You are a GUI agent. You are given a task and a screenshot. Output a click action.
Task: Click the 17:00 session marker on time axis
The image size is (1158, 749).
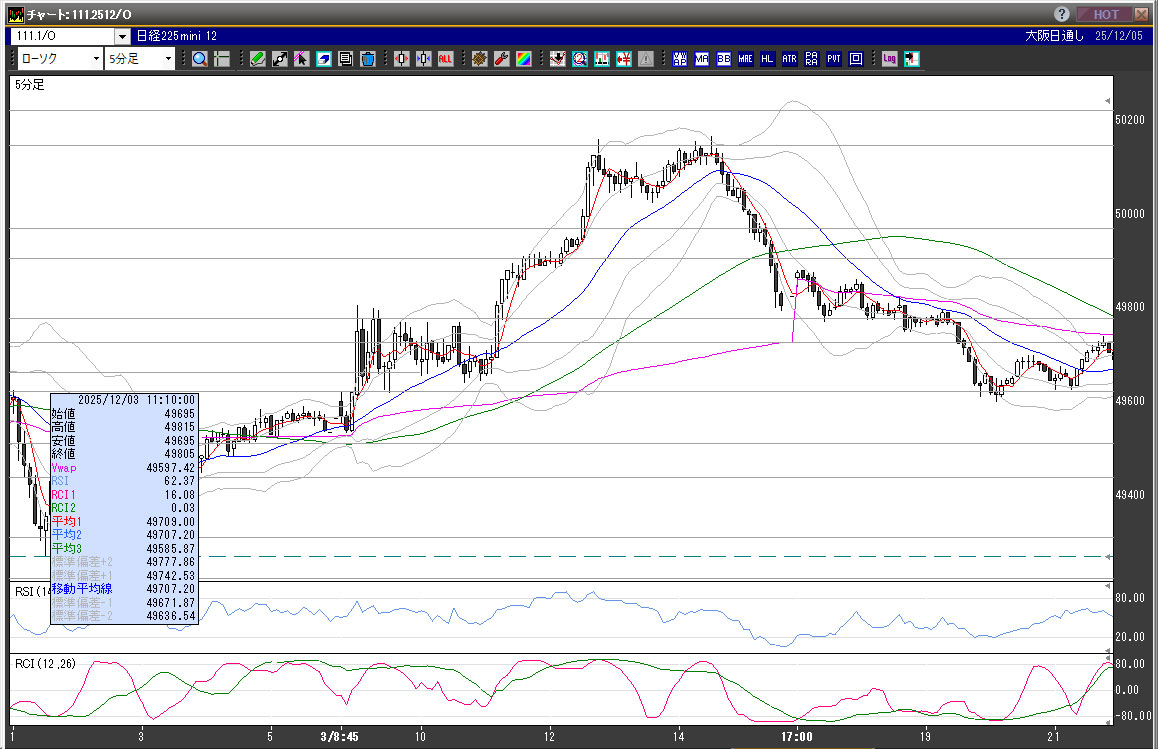[797, 737]
